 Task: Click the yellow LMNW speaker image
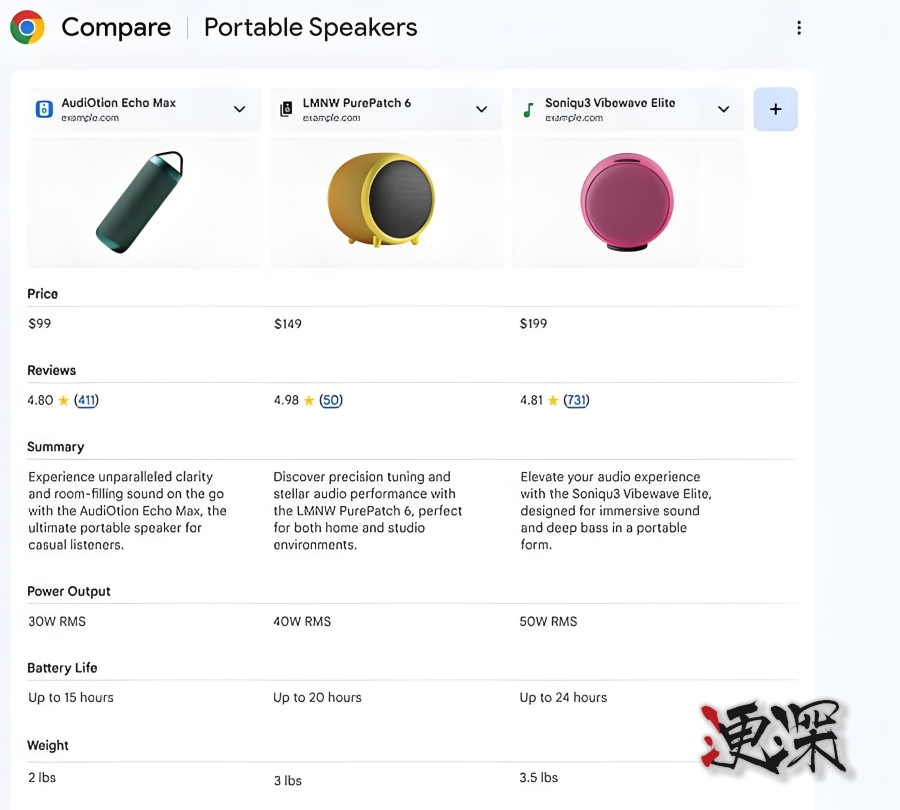click(382, 200)
